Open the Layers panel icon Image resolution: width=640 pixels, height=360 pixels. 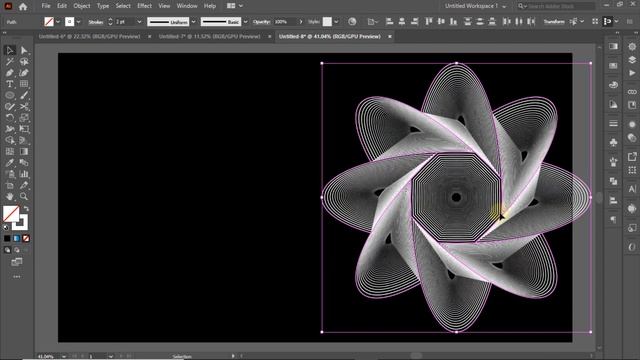pos(632,60)
